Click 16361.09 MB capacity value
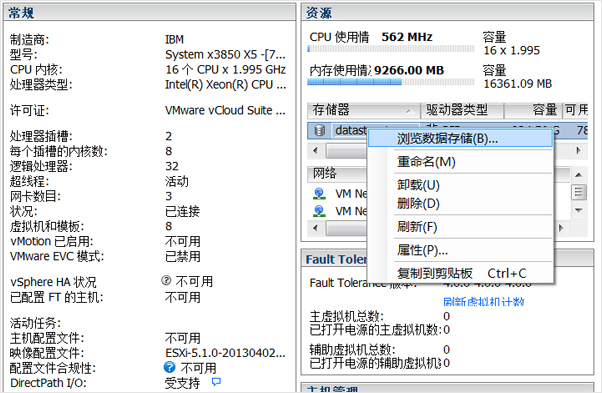The height and width of the screenshot is (393, 602). pos(518,83)
